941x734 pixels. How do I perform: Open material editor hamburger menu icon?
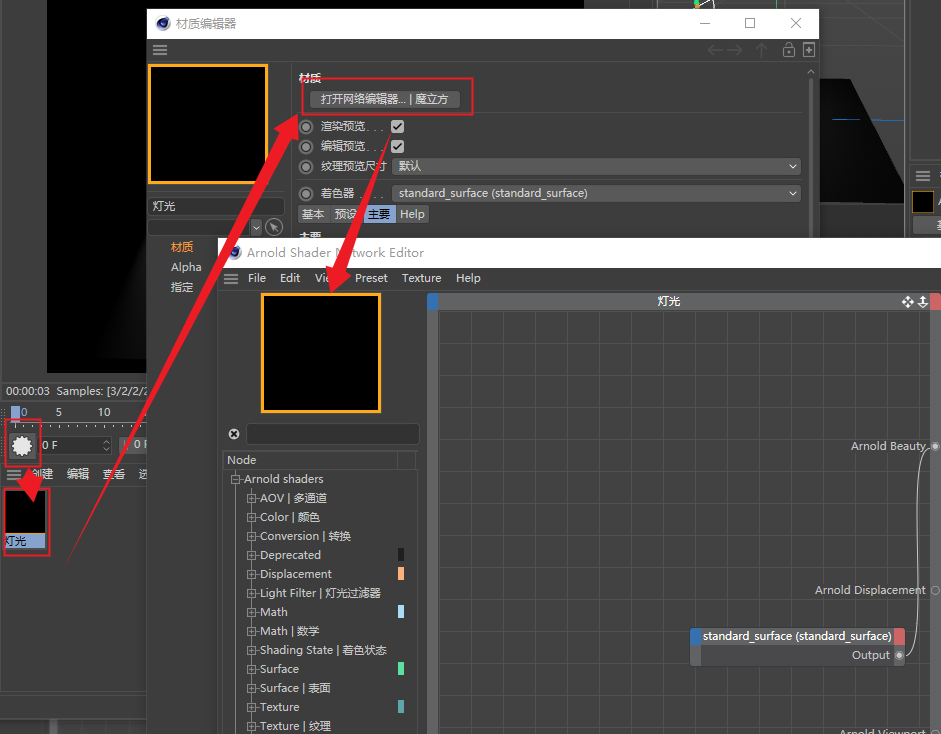point(160,50)
